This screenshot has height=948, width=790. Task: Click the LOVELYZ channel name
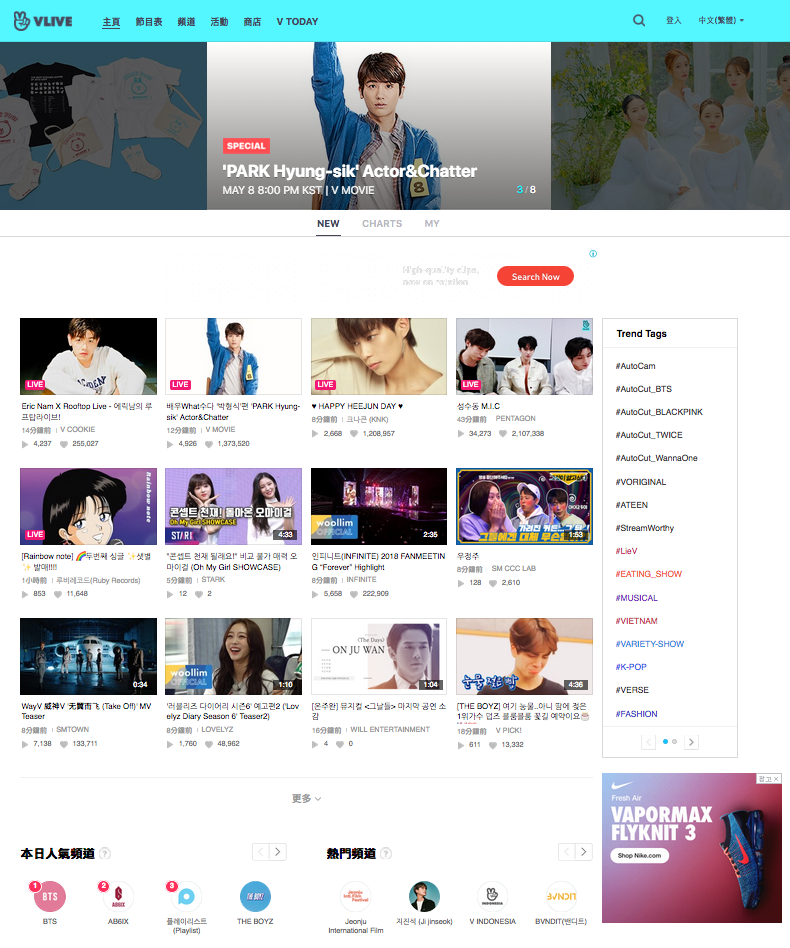click(x=217, y=729)
